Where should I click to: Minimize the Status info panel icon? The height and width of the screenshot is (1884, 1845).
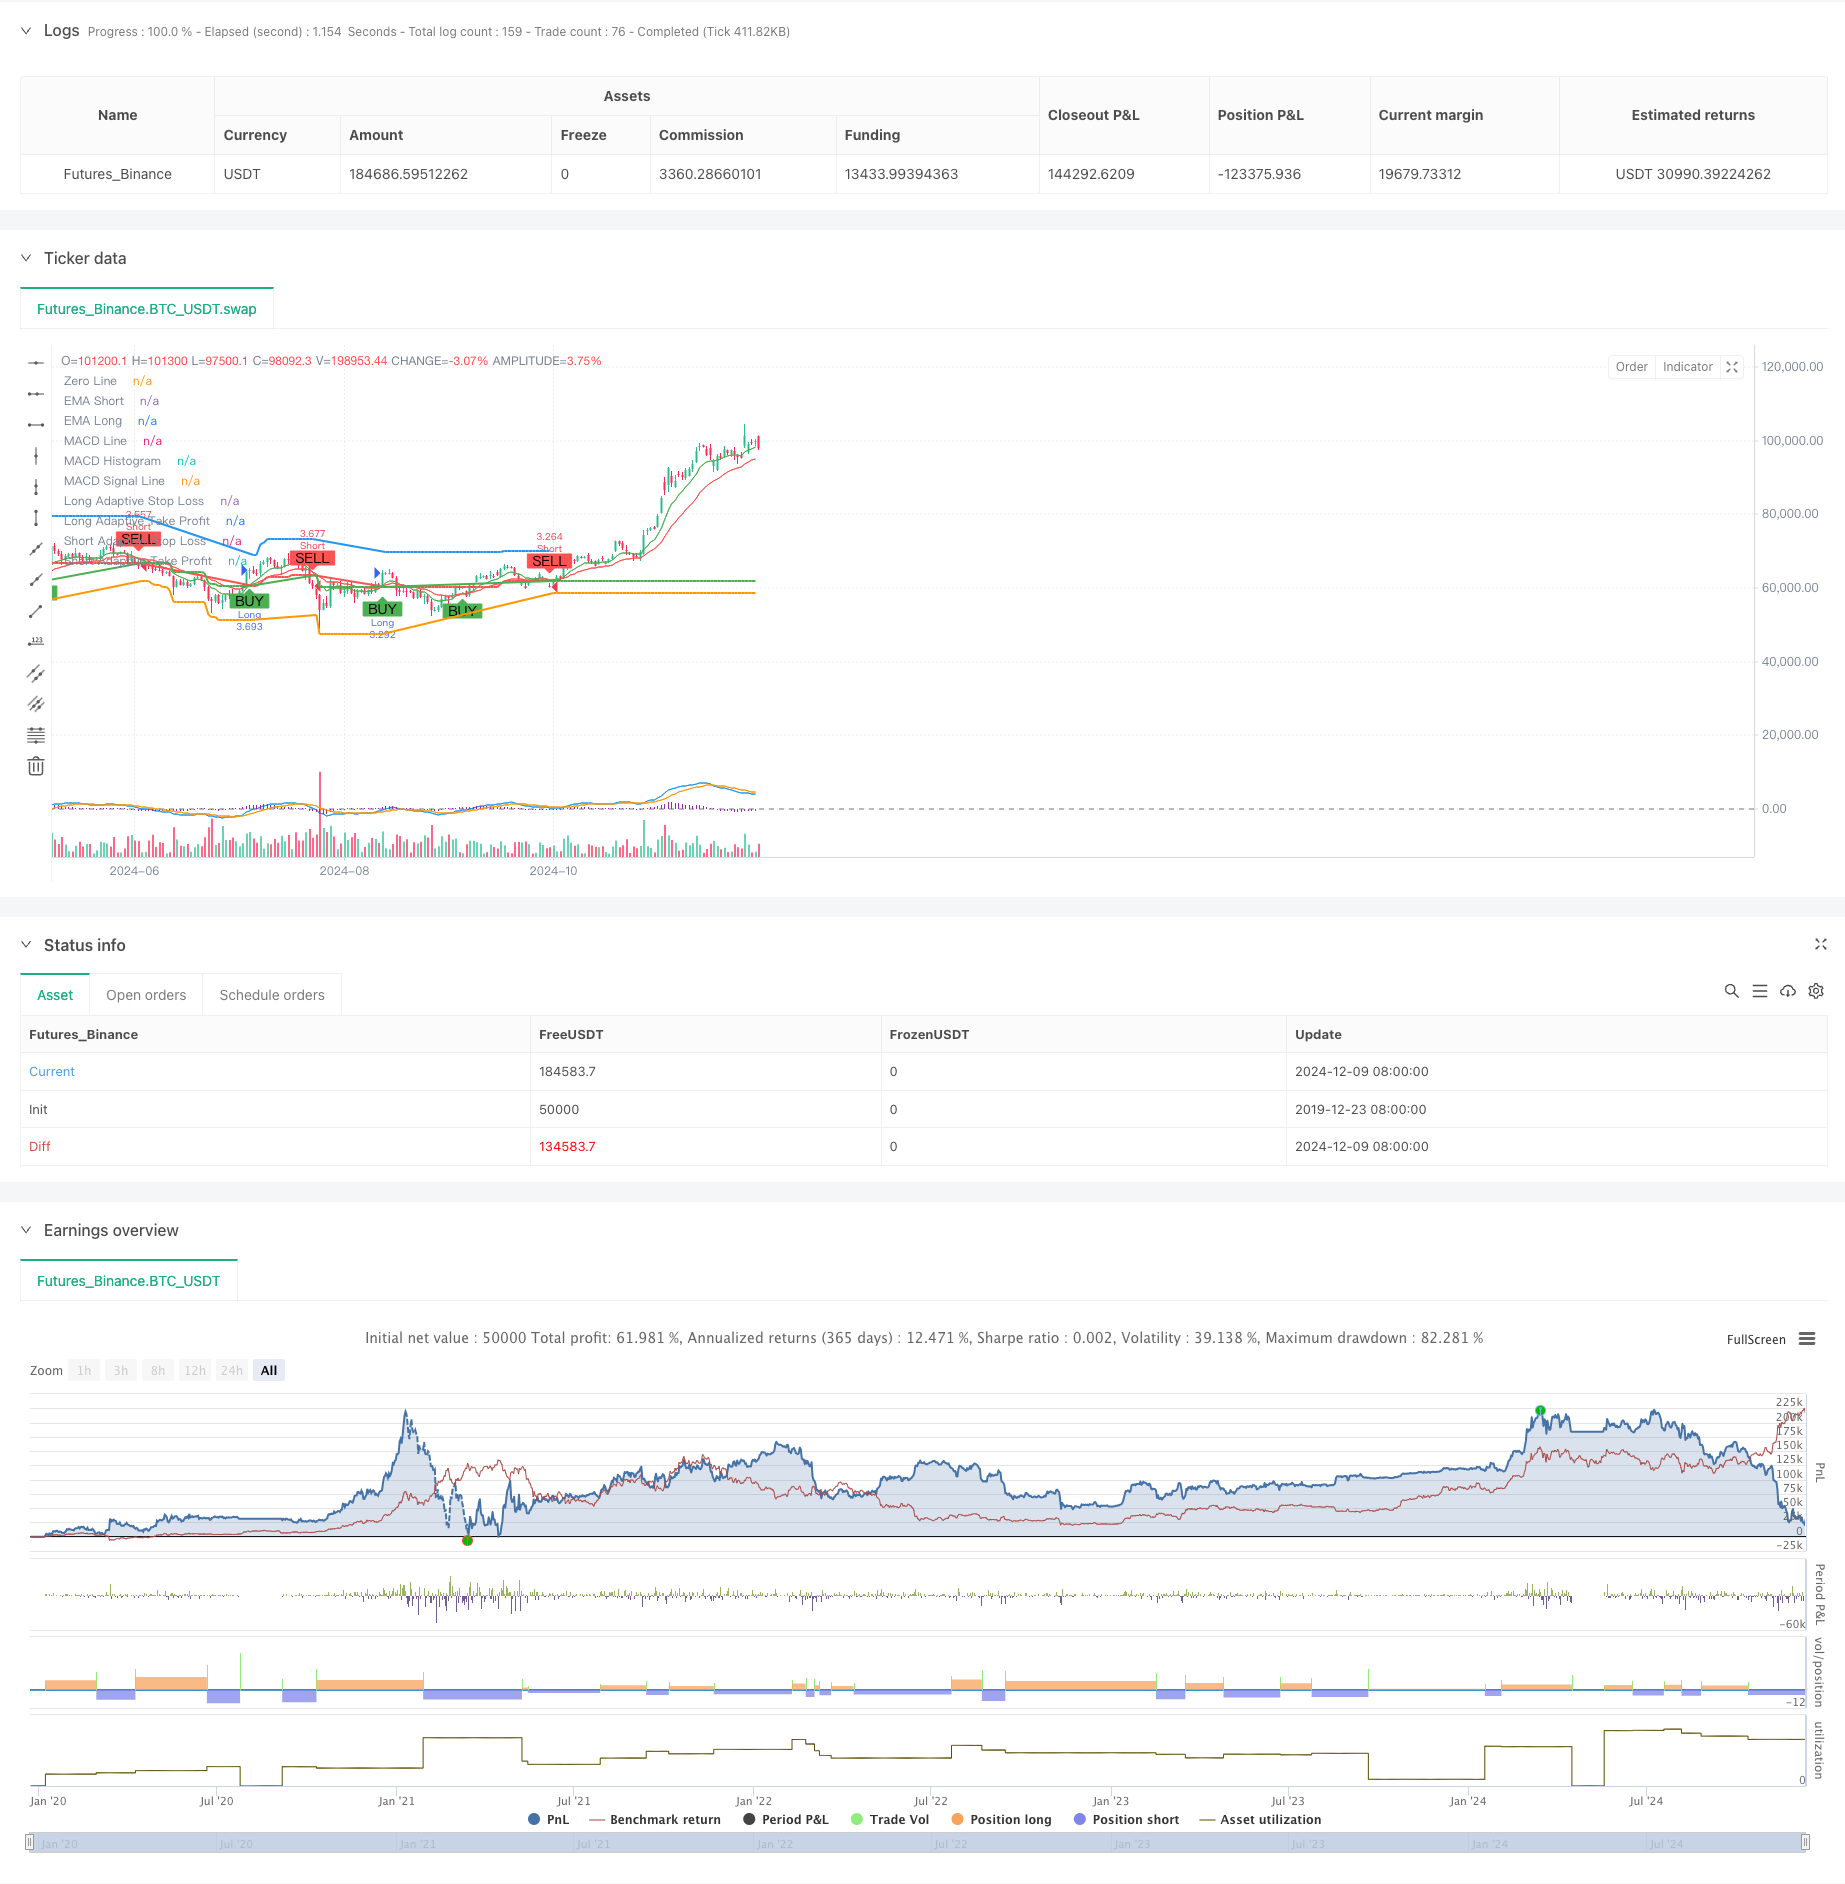pos(1821,944)
